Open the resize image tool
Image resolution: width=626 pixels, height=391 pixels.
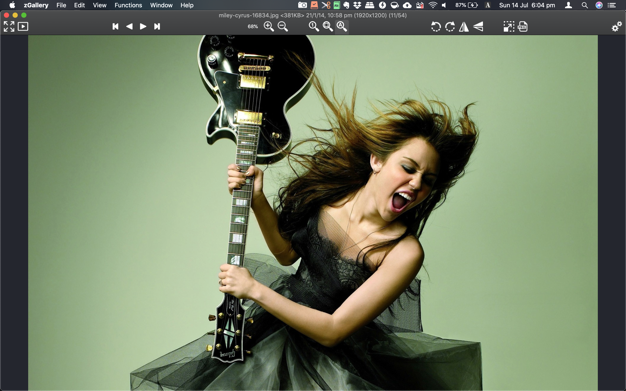point(509,27)
